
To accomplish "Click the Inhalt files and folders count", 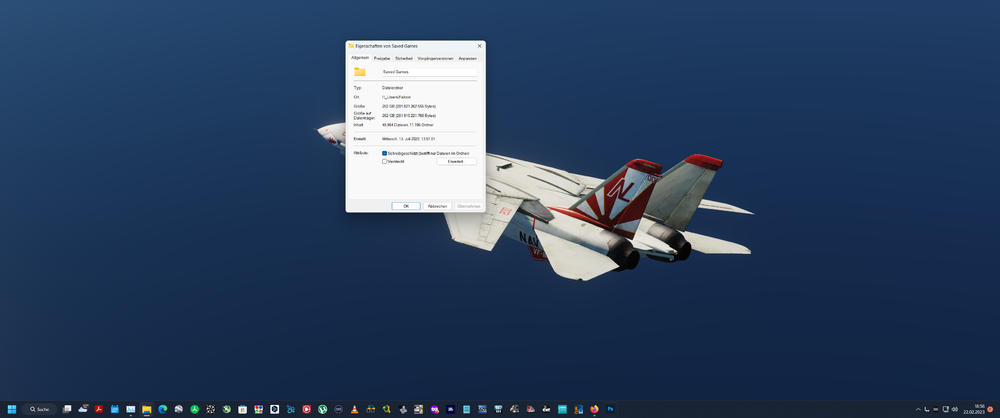I will (407, 125).
